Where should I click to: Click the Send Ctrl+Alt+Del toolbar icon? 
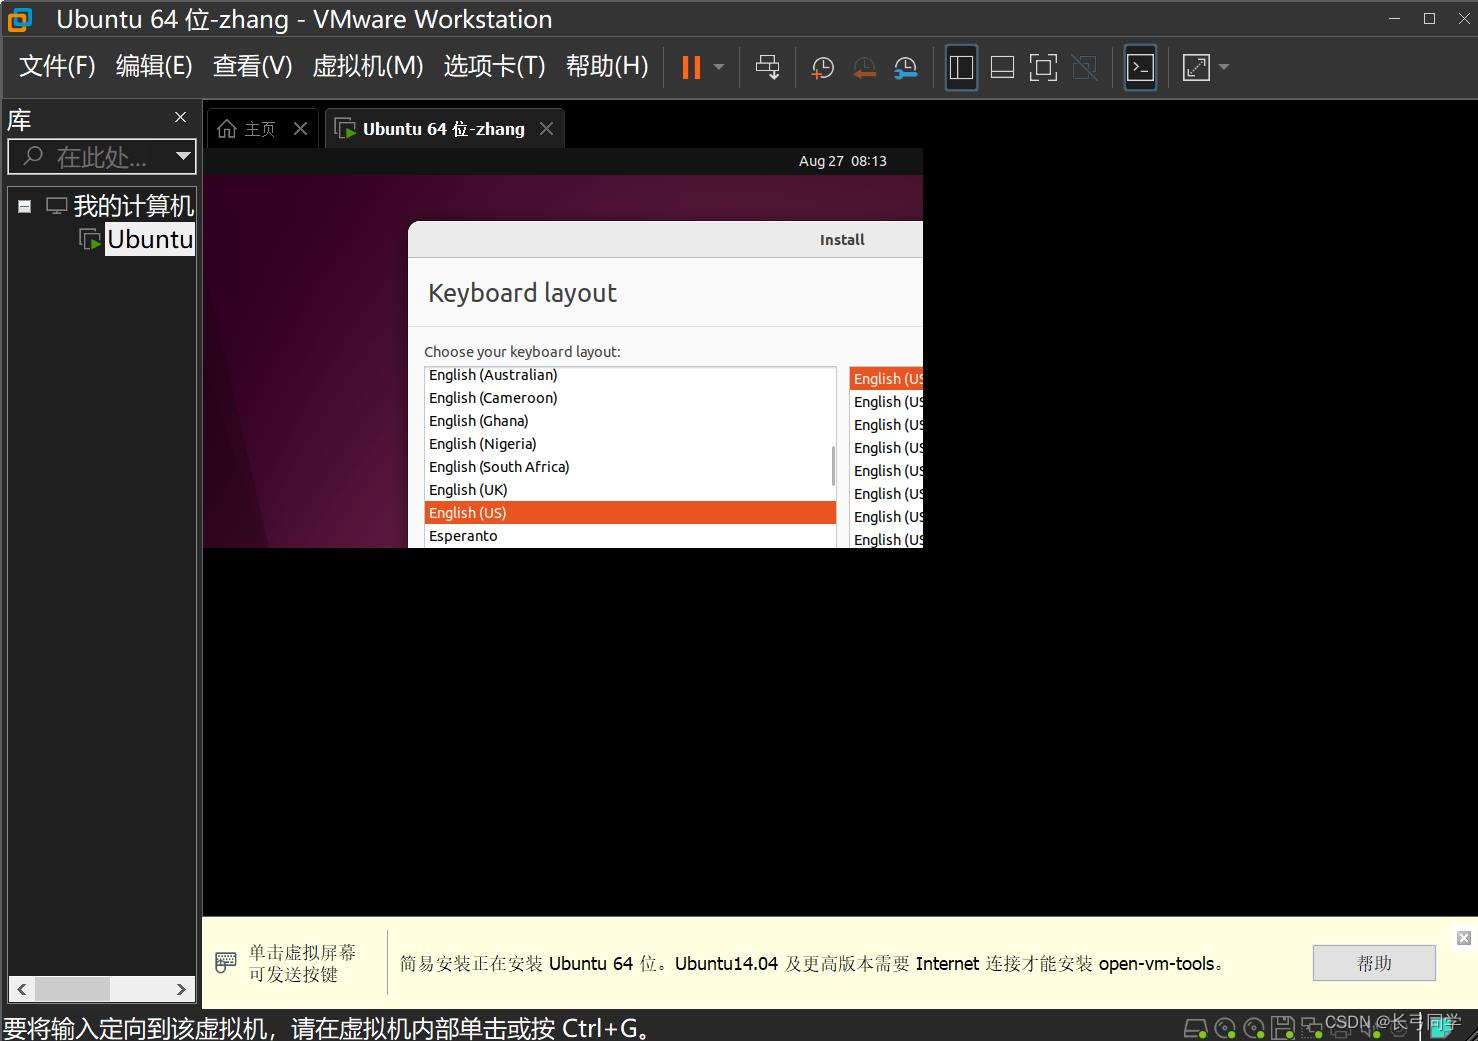click(x=767, y=67)
